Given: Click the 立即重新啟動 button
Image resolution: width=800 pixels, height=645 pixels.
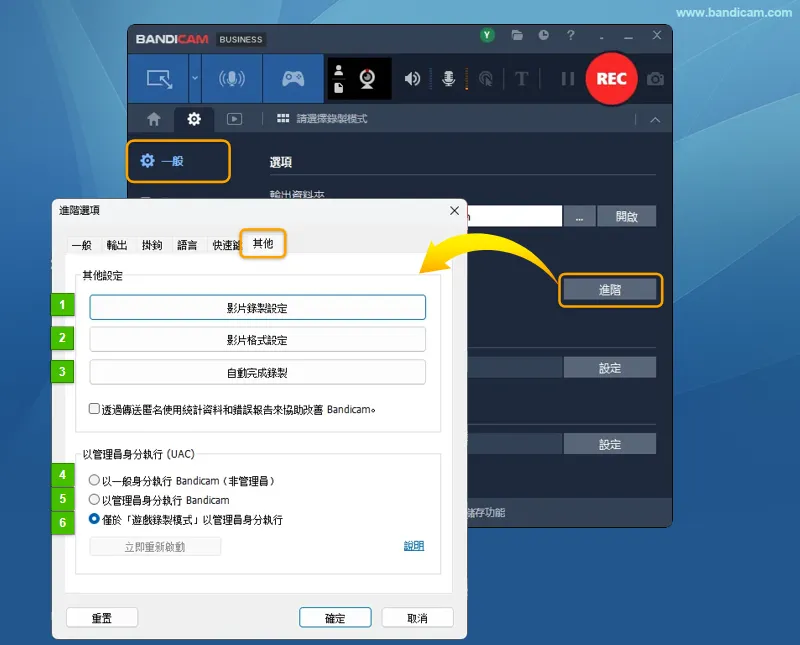Looking at the screenshot, I should point(155,547).
